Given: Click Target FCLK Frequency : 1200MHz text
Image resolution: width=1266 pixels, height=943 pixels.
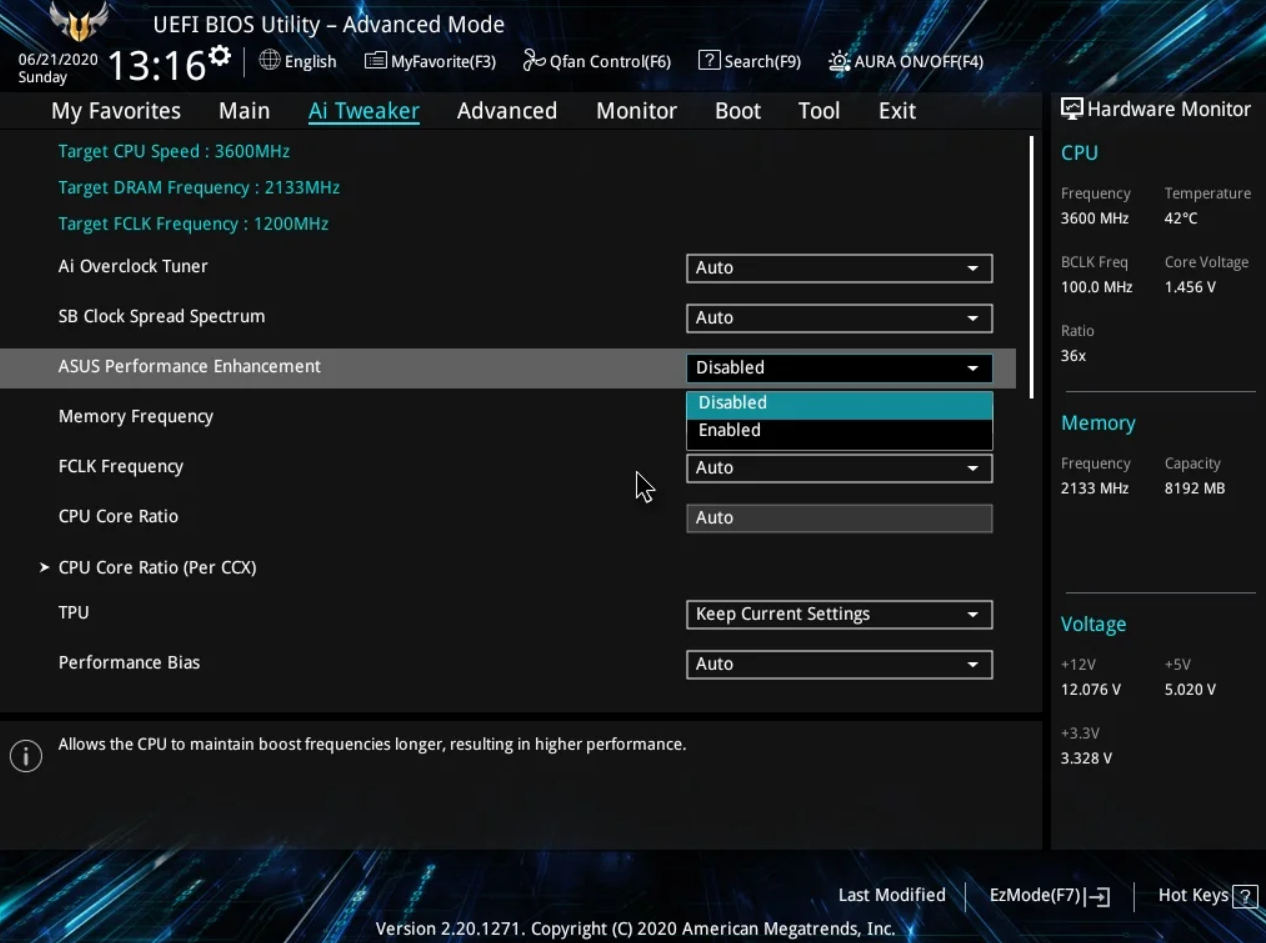Looking at the screenshot, I should (193, 224).
